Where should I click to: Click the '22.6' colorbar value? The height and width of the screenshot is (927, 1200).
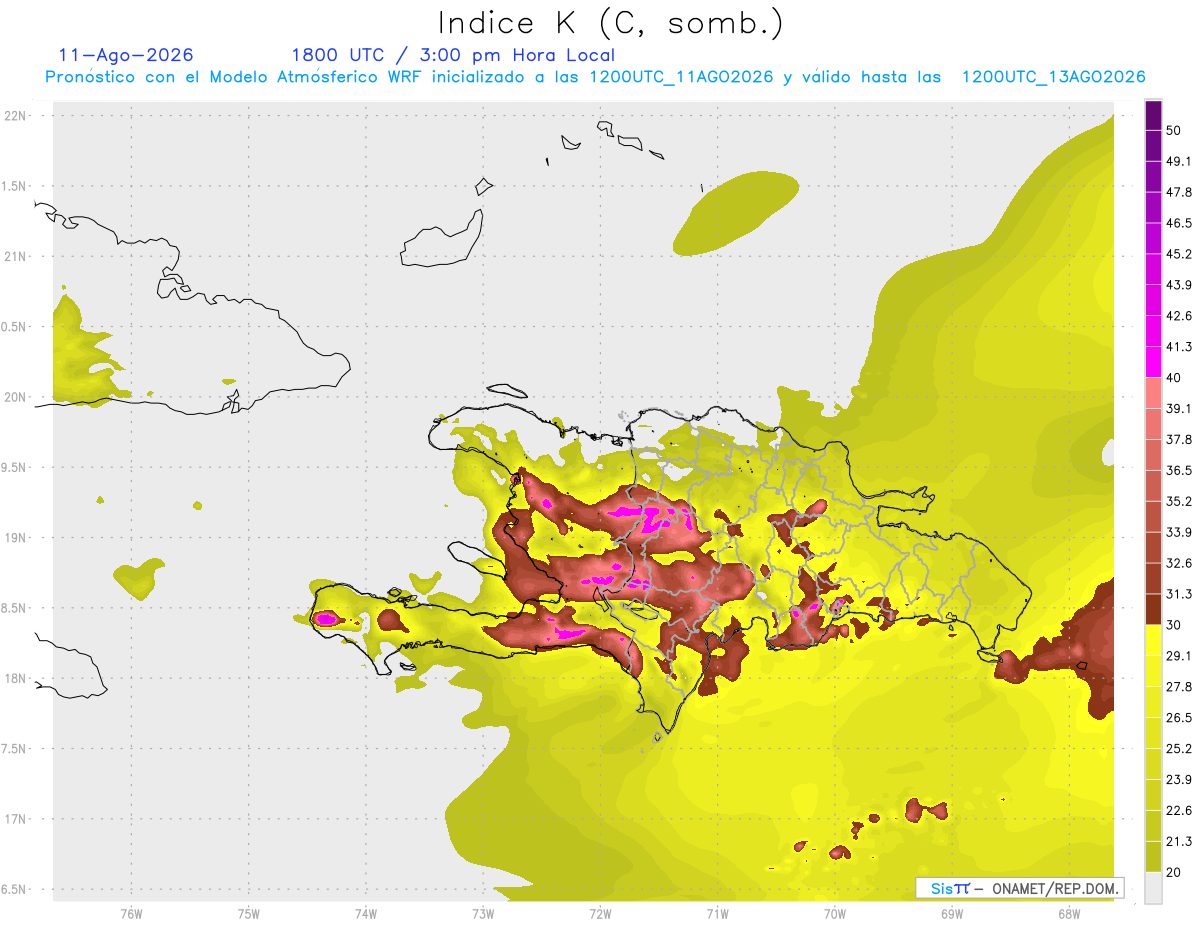(x=1179, y=811)
